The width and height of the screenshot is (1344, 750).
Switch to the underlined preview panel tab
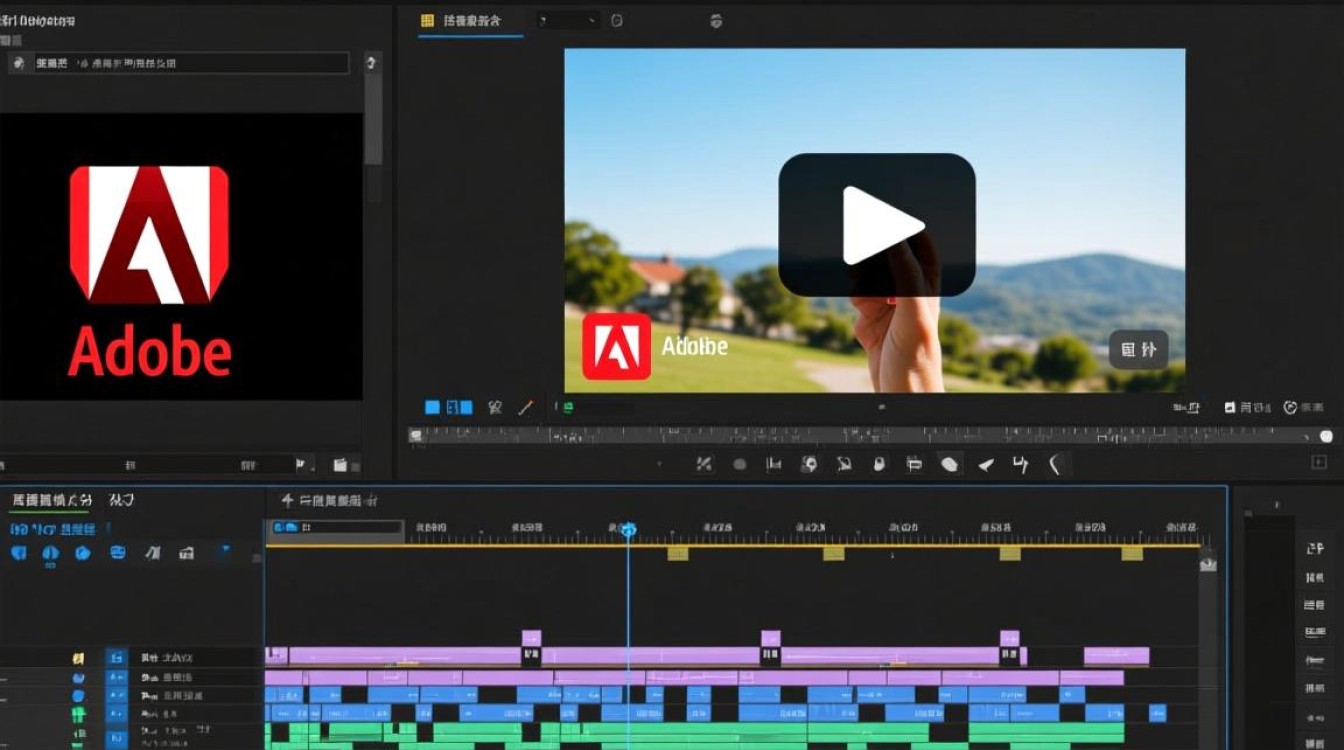click(470, 21)
